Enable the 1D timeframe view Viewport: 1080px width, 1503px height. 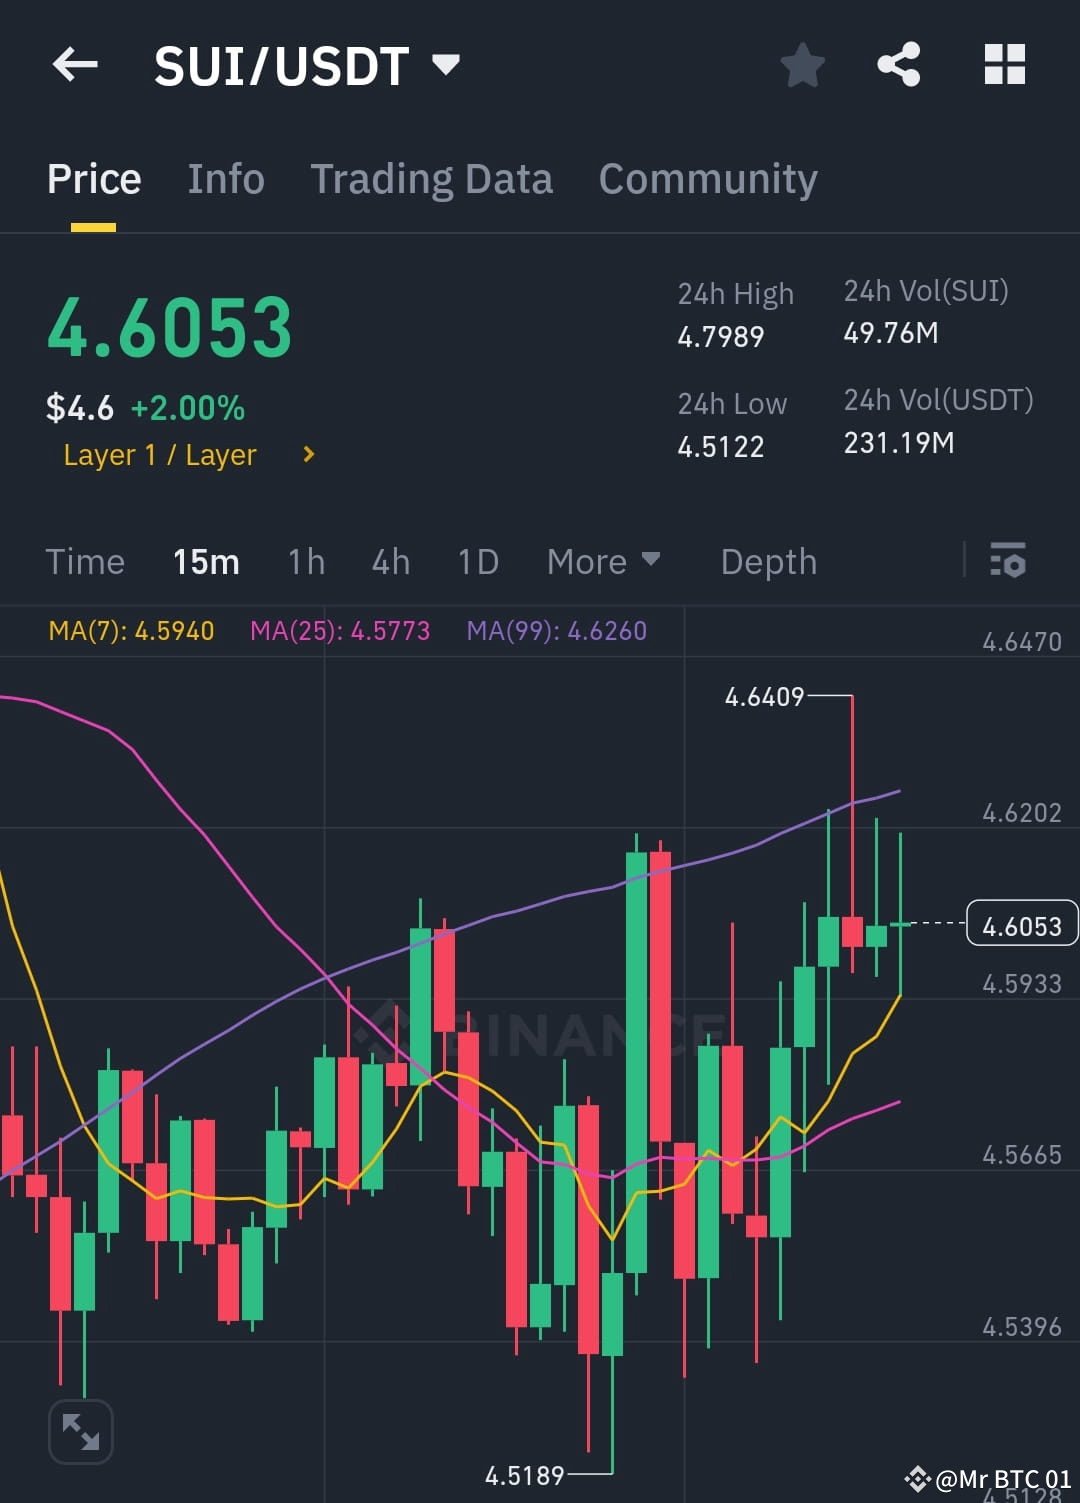477,562
